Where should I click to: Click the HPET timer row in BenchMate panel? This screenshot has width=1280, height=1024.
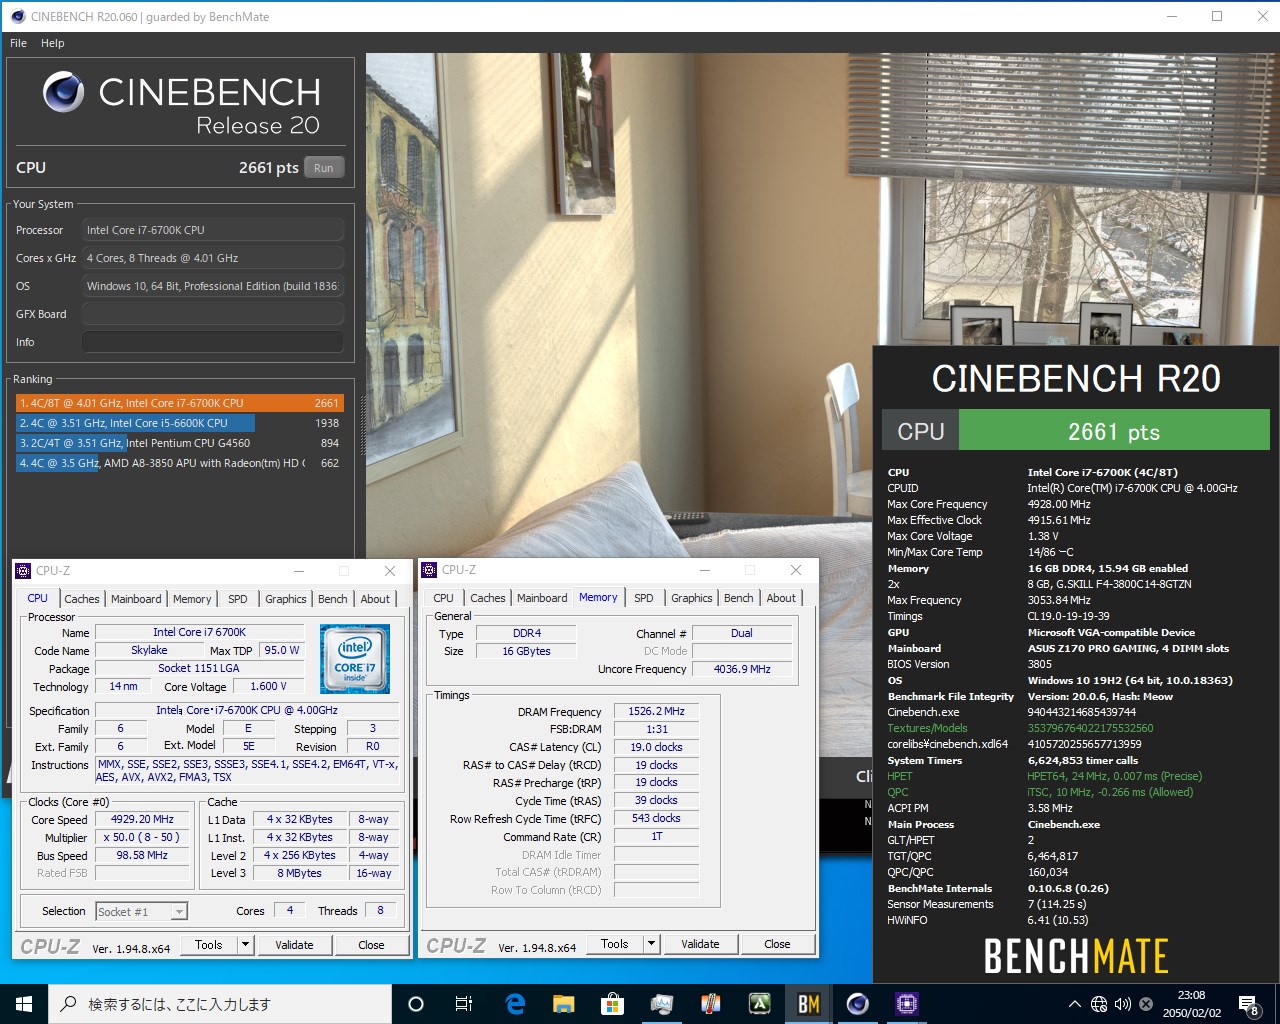1045,776
